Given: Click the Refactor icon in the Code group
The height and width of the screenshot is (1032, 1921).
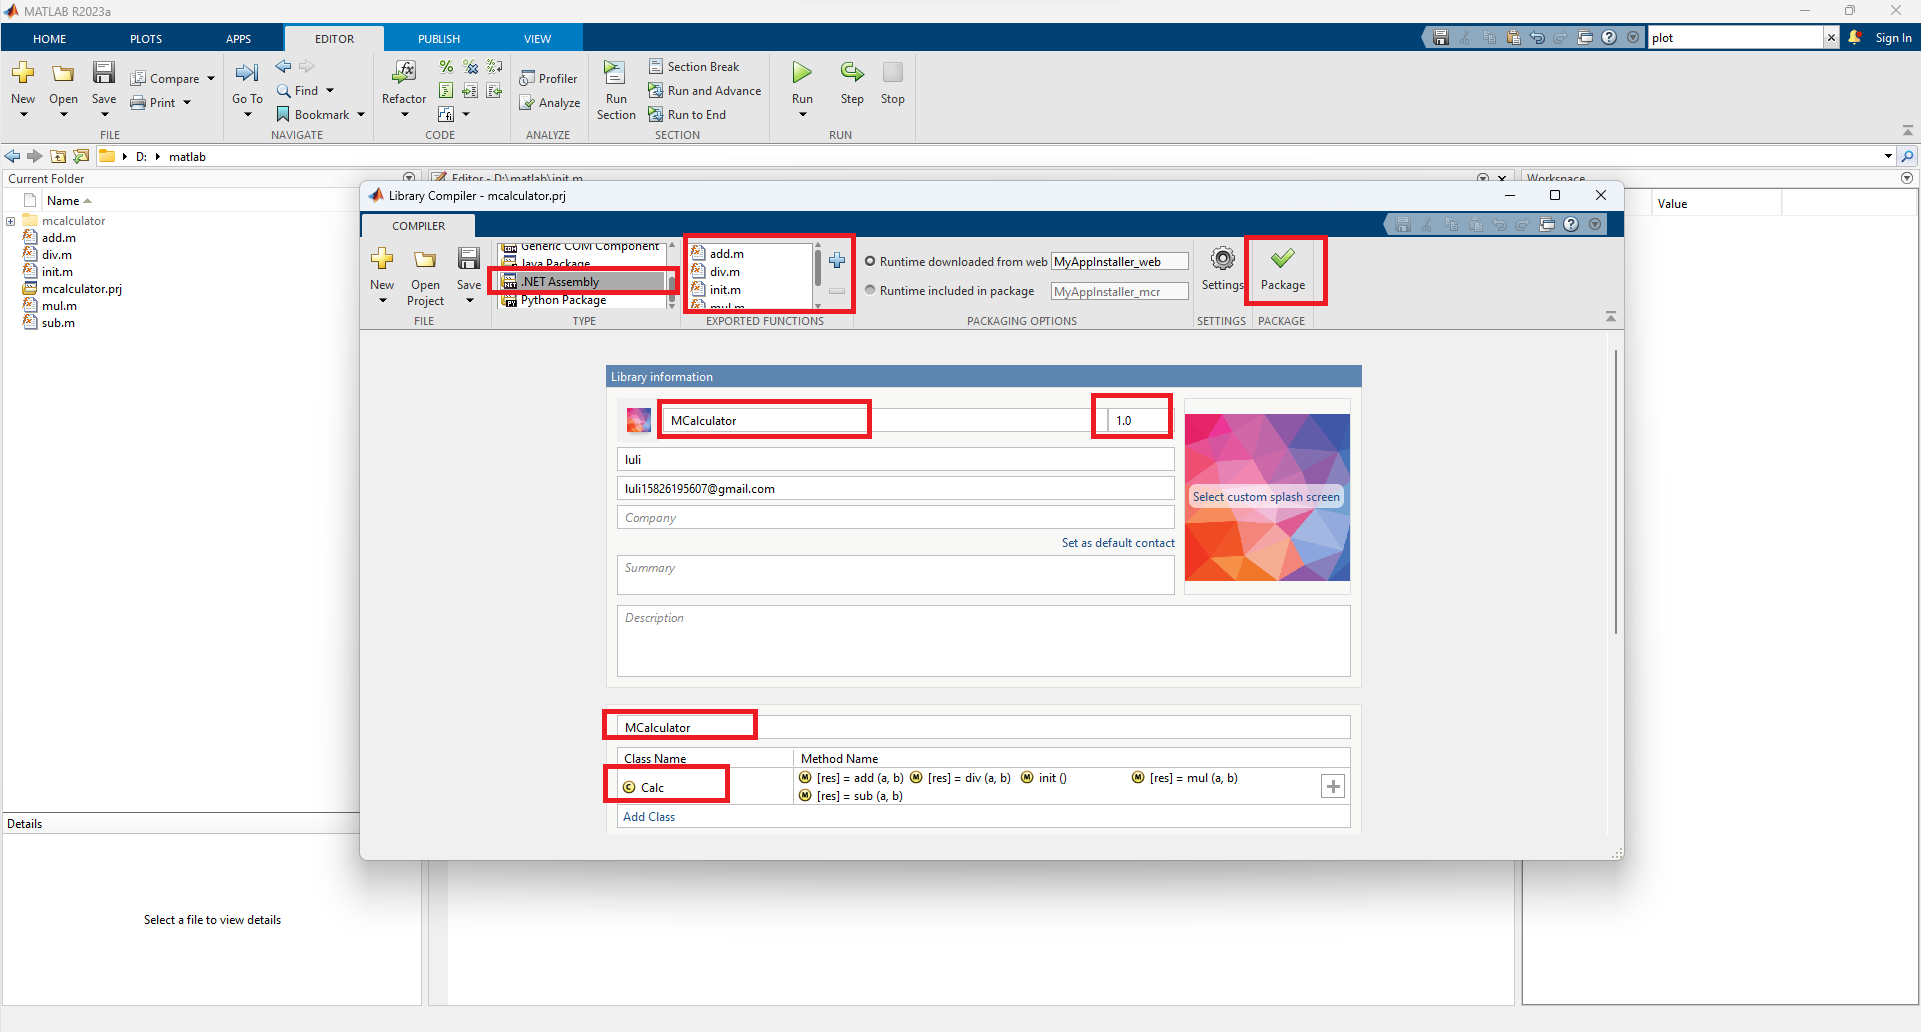Looking at the screenshot, I should (x=404, y=72).
